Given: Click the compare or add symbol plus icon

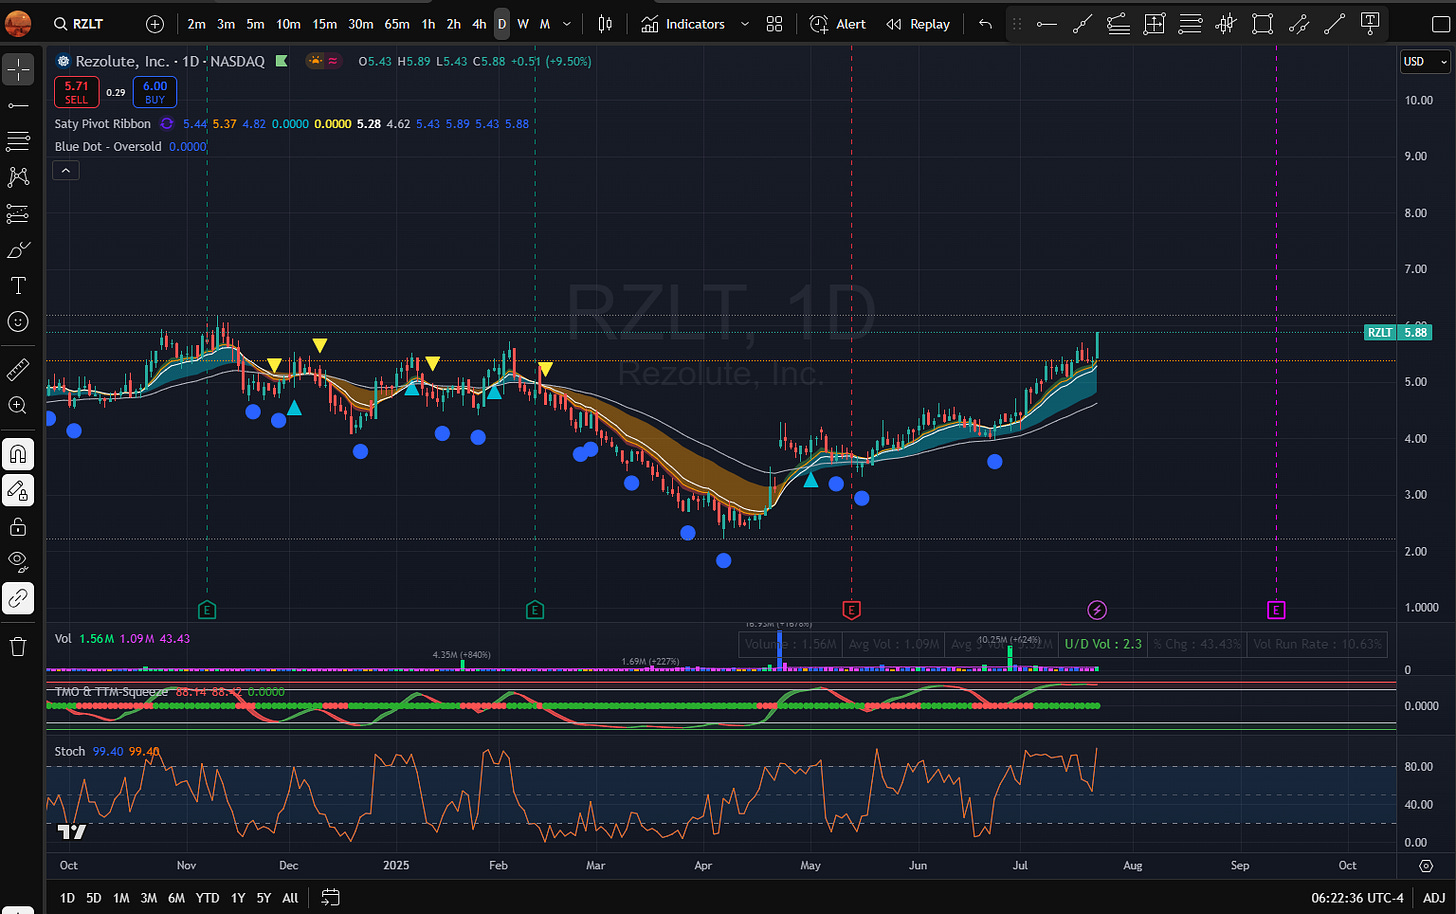Looking at the screenshot, I should pyautogui.click(x=155, y=24).
